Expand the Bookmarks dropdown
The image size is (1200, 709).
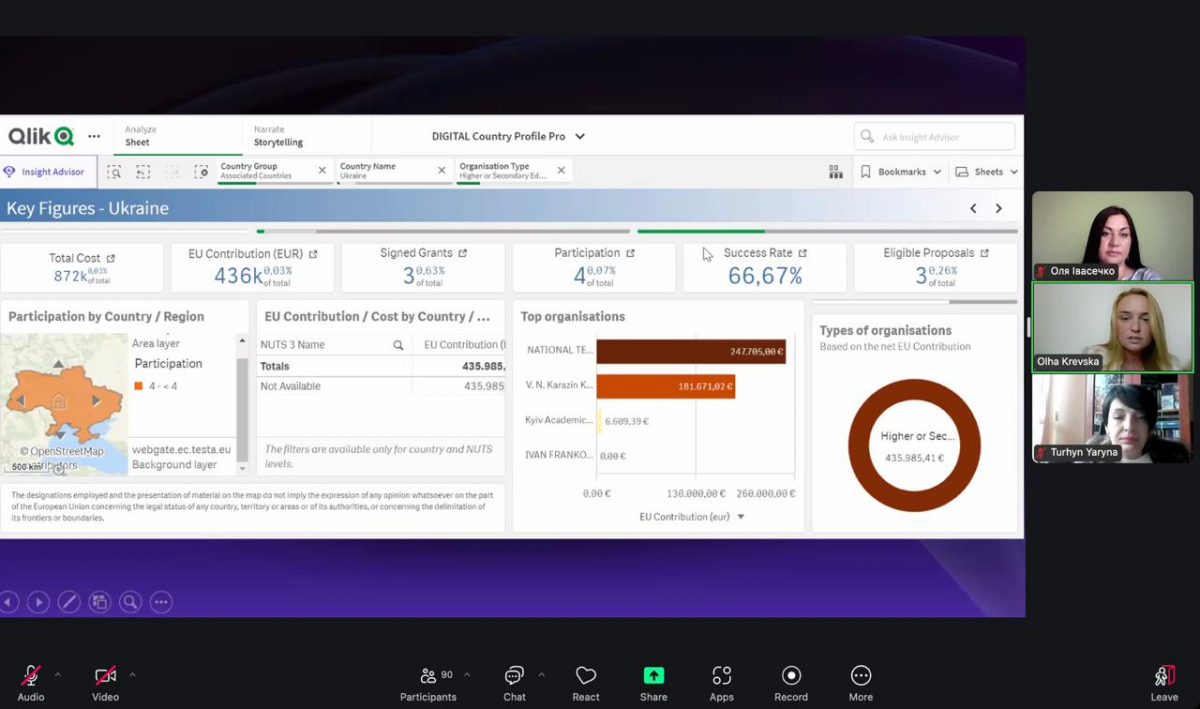901,172
